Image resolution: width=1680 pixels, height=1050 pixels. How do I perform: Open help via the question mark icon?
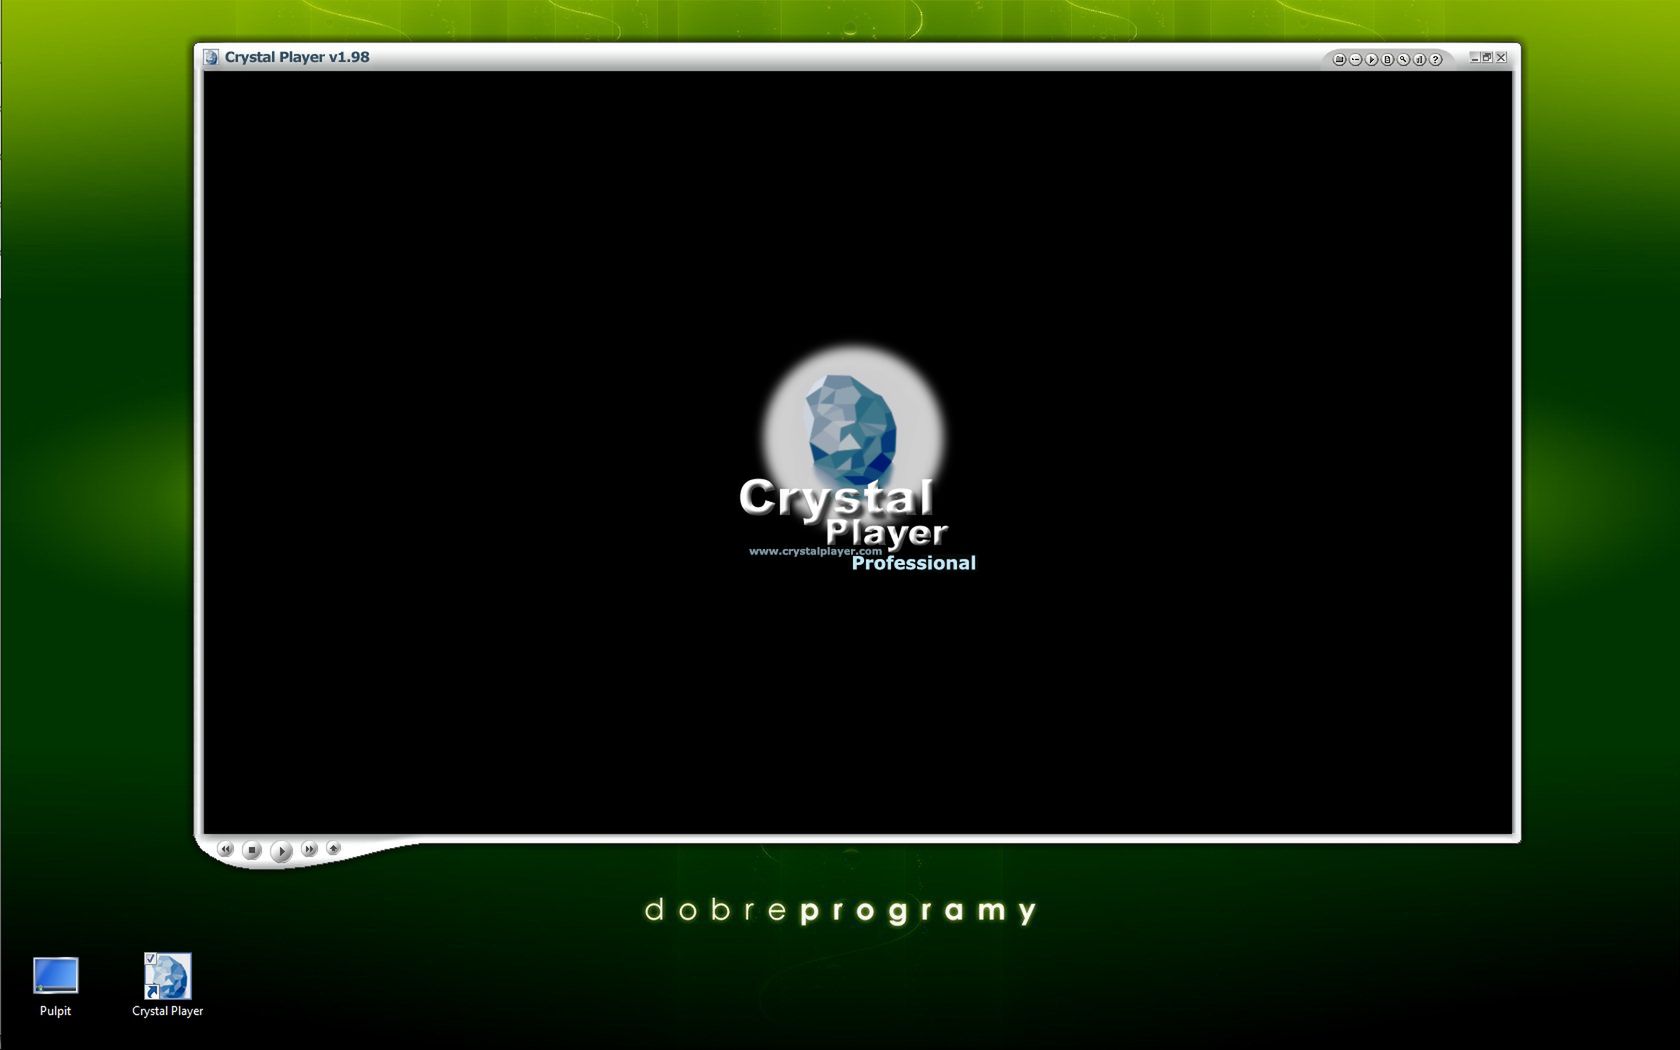(x=1435, y=59)
